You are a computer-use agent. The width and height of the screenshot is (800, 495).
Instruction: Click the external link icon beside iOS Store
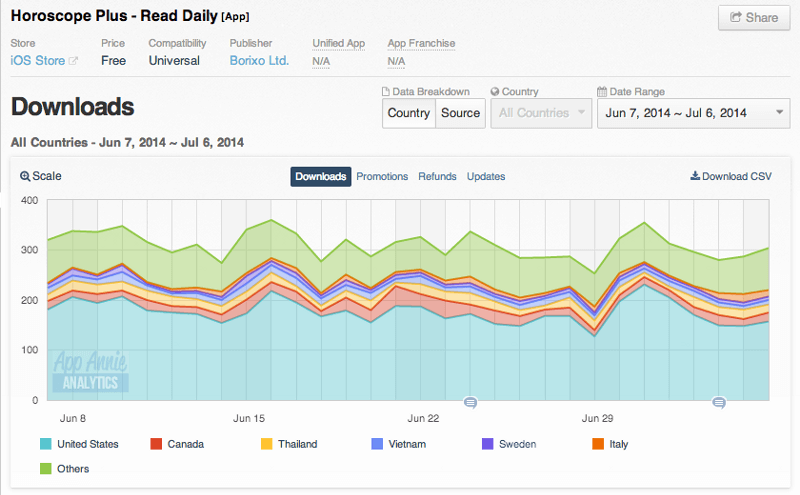pos(73,61)
